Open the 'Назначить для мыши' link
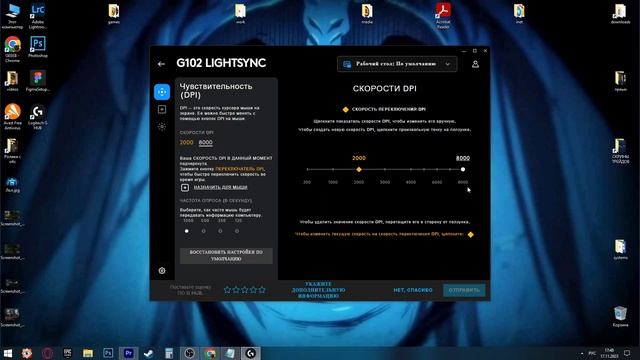Viewport: 640px width, 360px height. (x=220, y=187)
